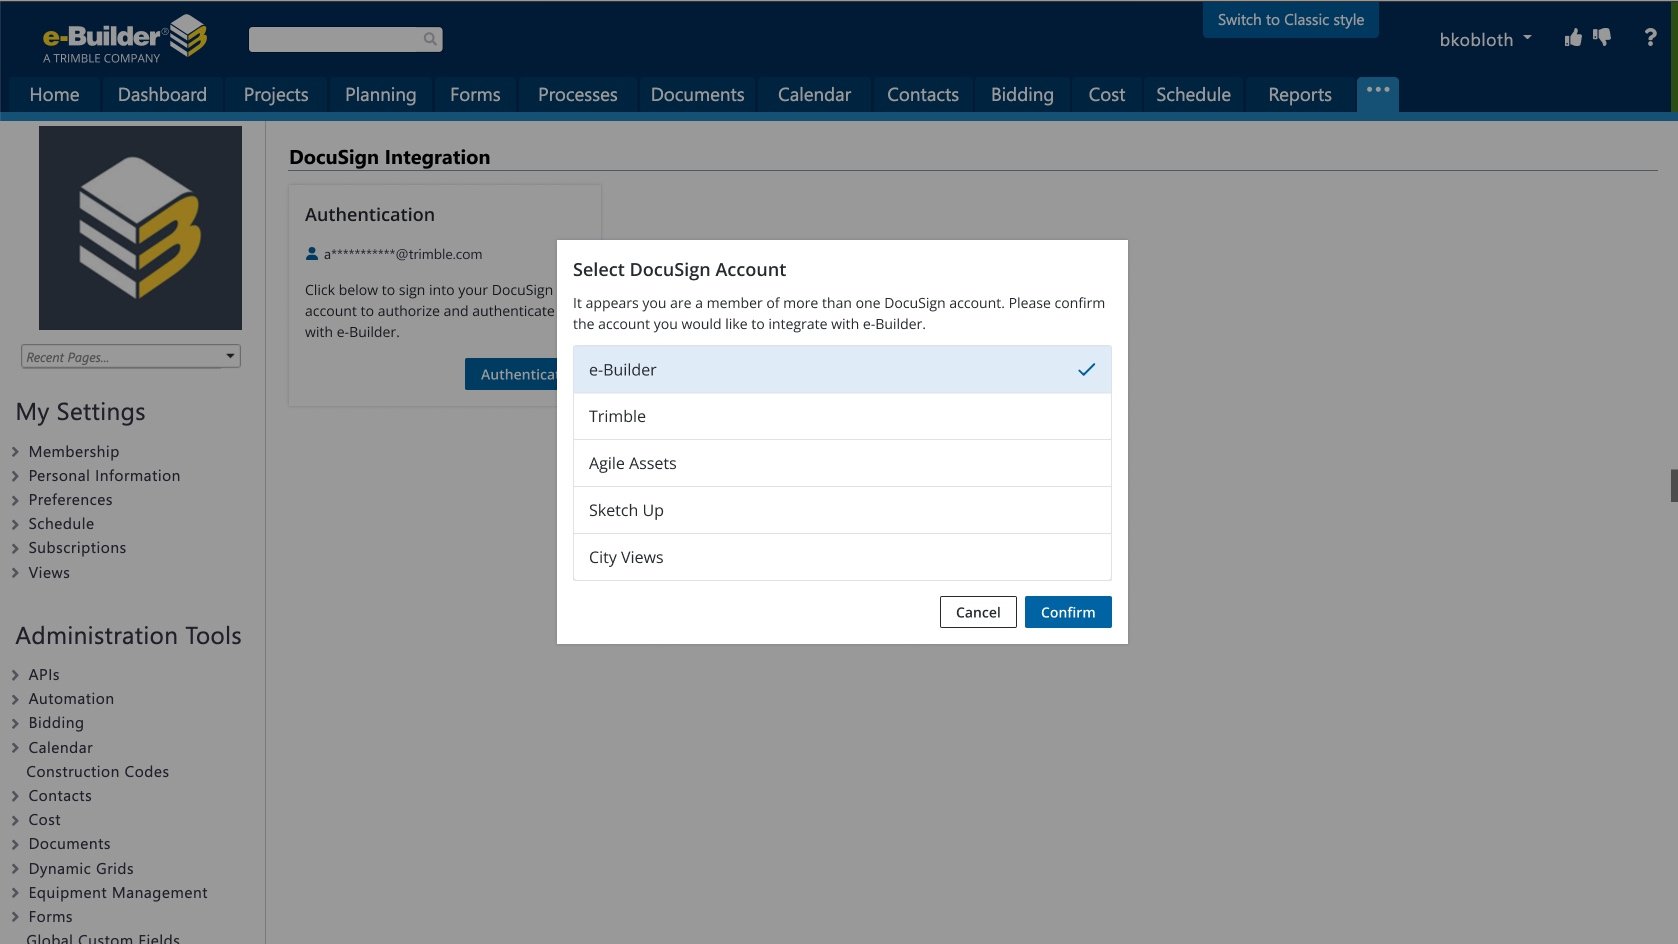The image size is (1678, 944).
Task: Confirm the selected DocuSign account
Action: (1068, 612)
